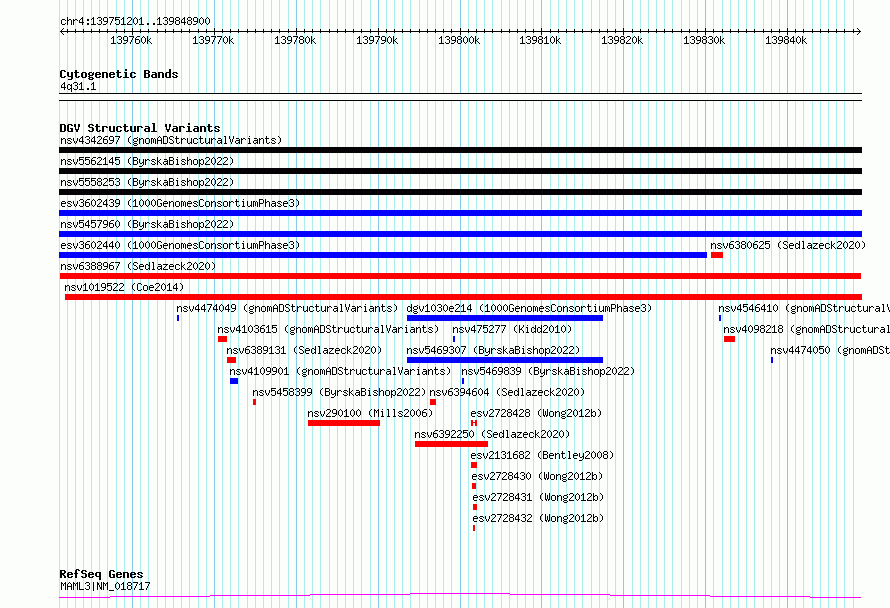Select nsv6392250 Sedlazeck2020 label
The image size is (890, 608).
coord(492,434)
